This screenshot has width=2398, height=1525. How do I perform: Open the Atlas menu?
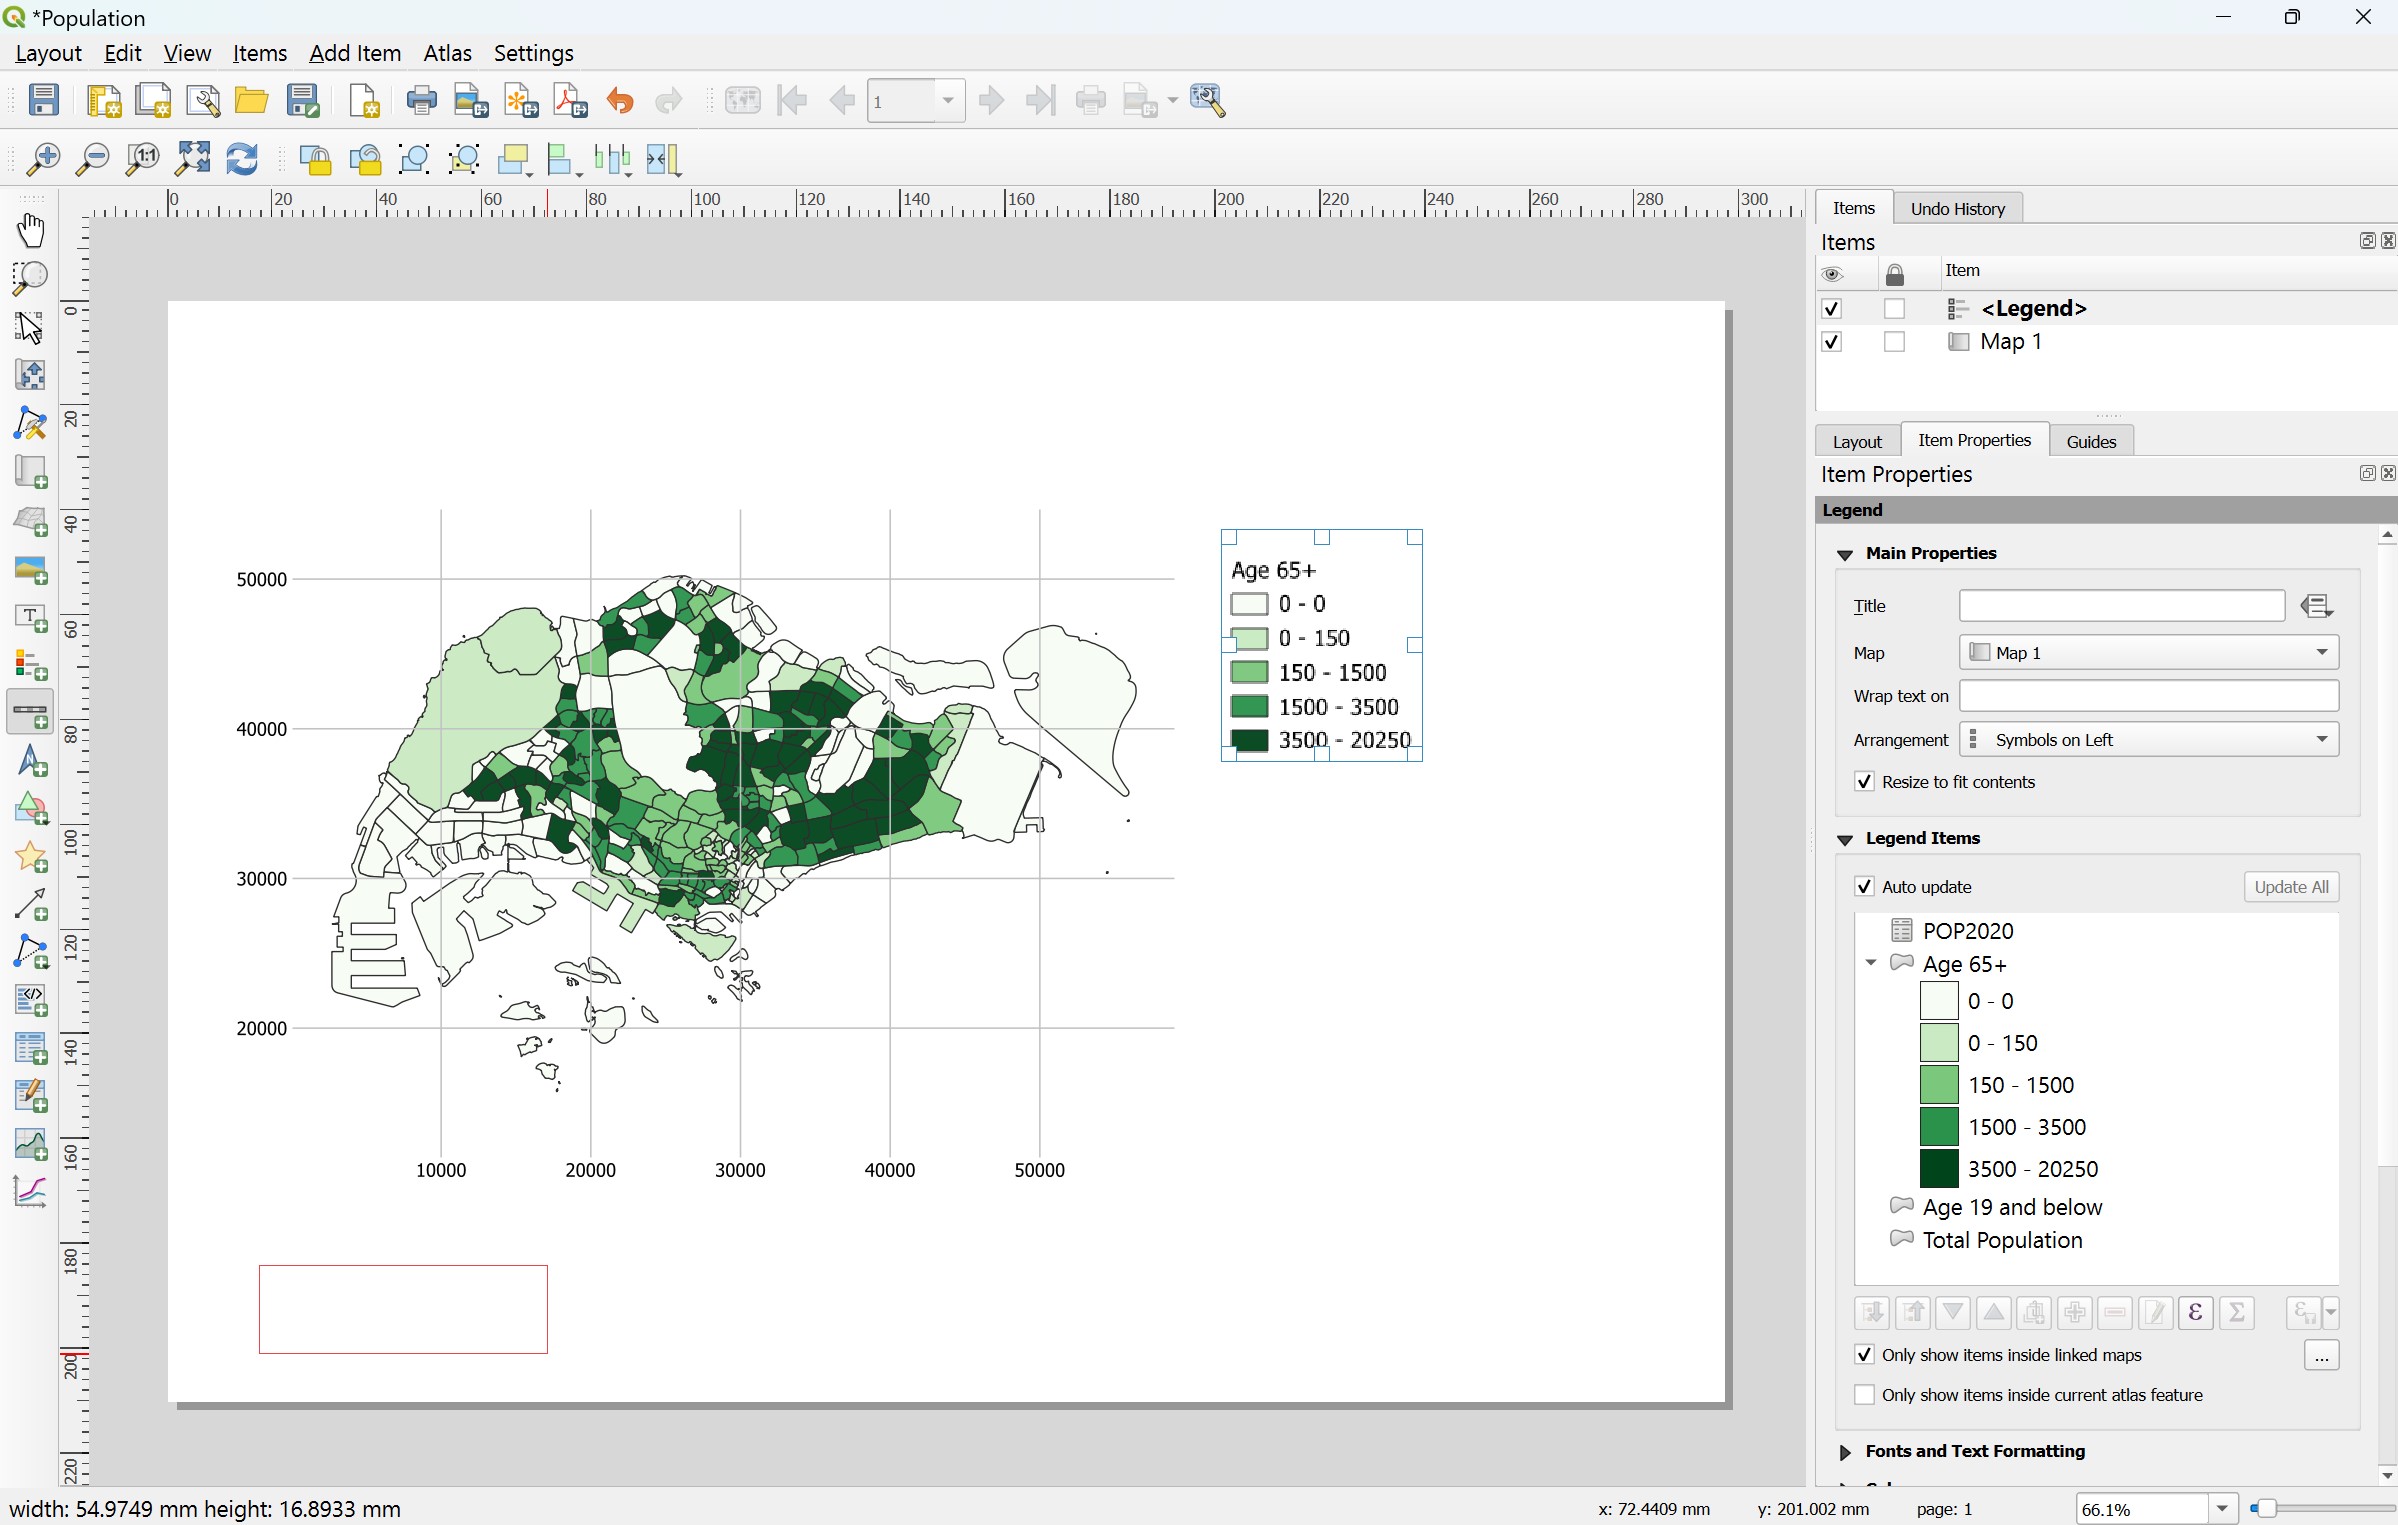[447, 53]
